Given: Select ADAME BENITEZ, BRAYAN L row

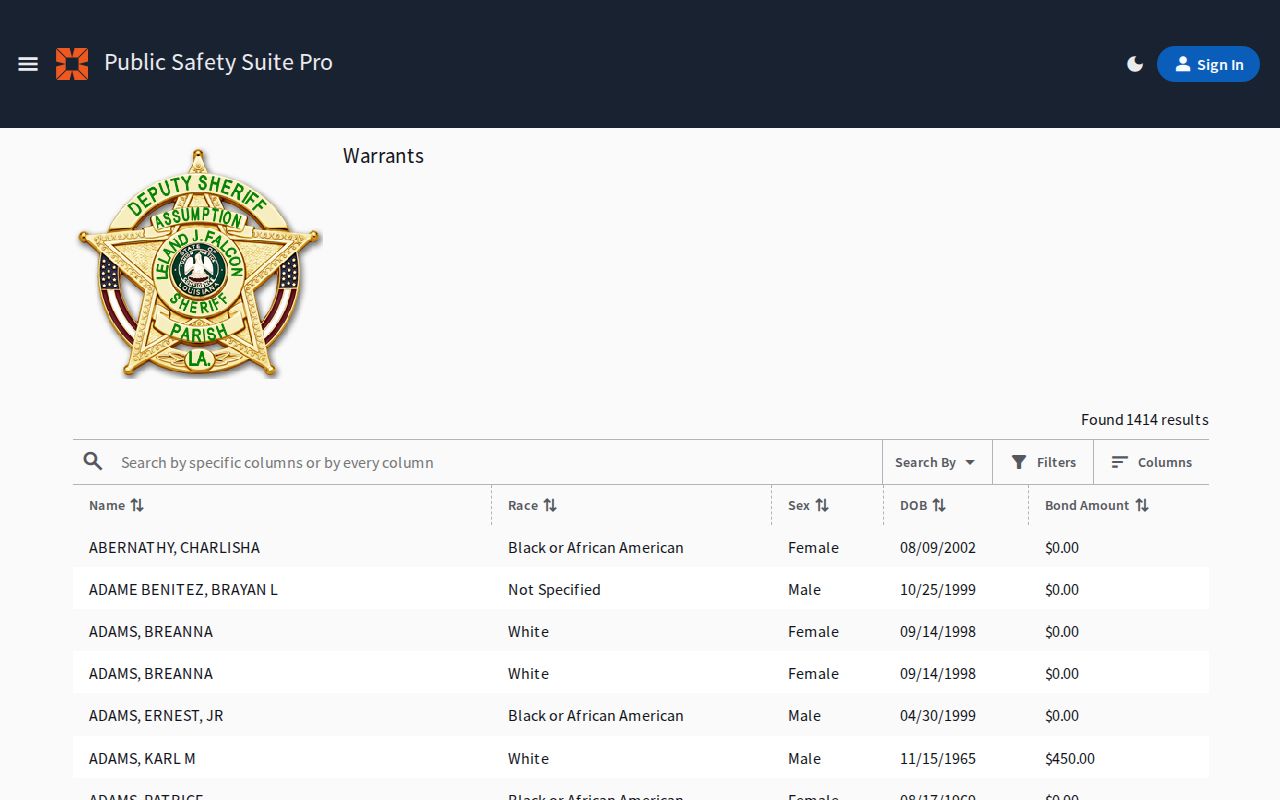Looking at the screenshot, I should point(641,589).
